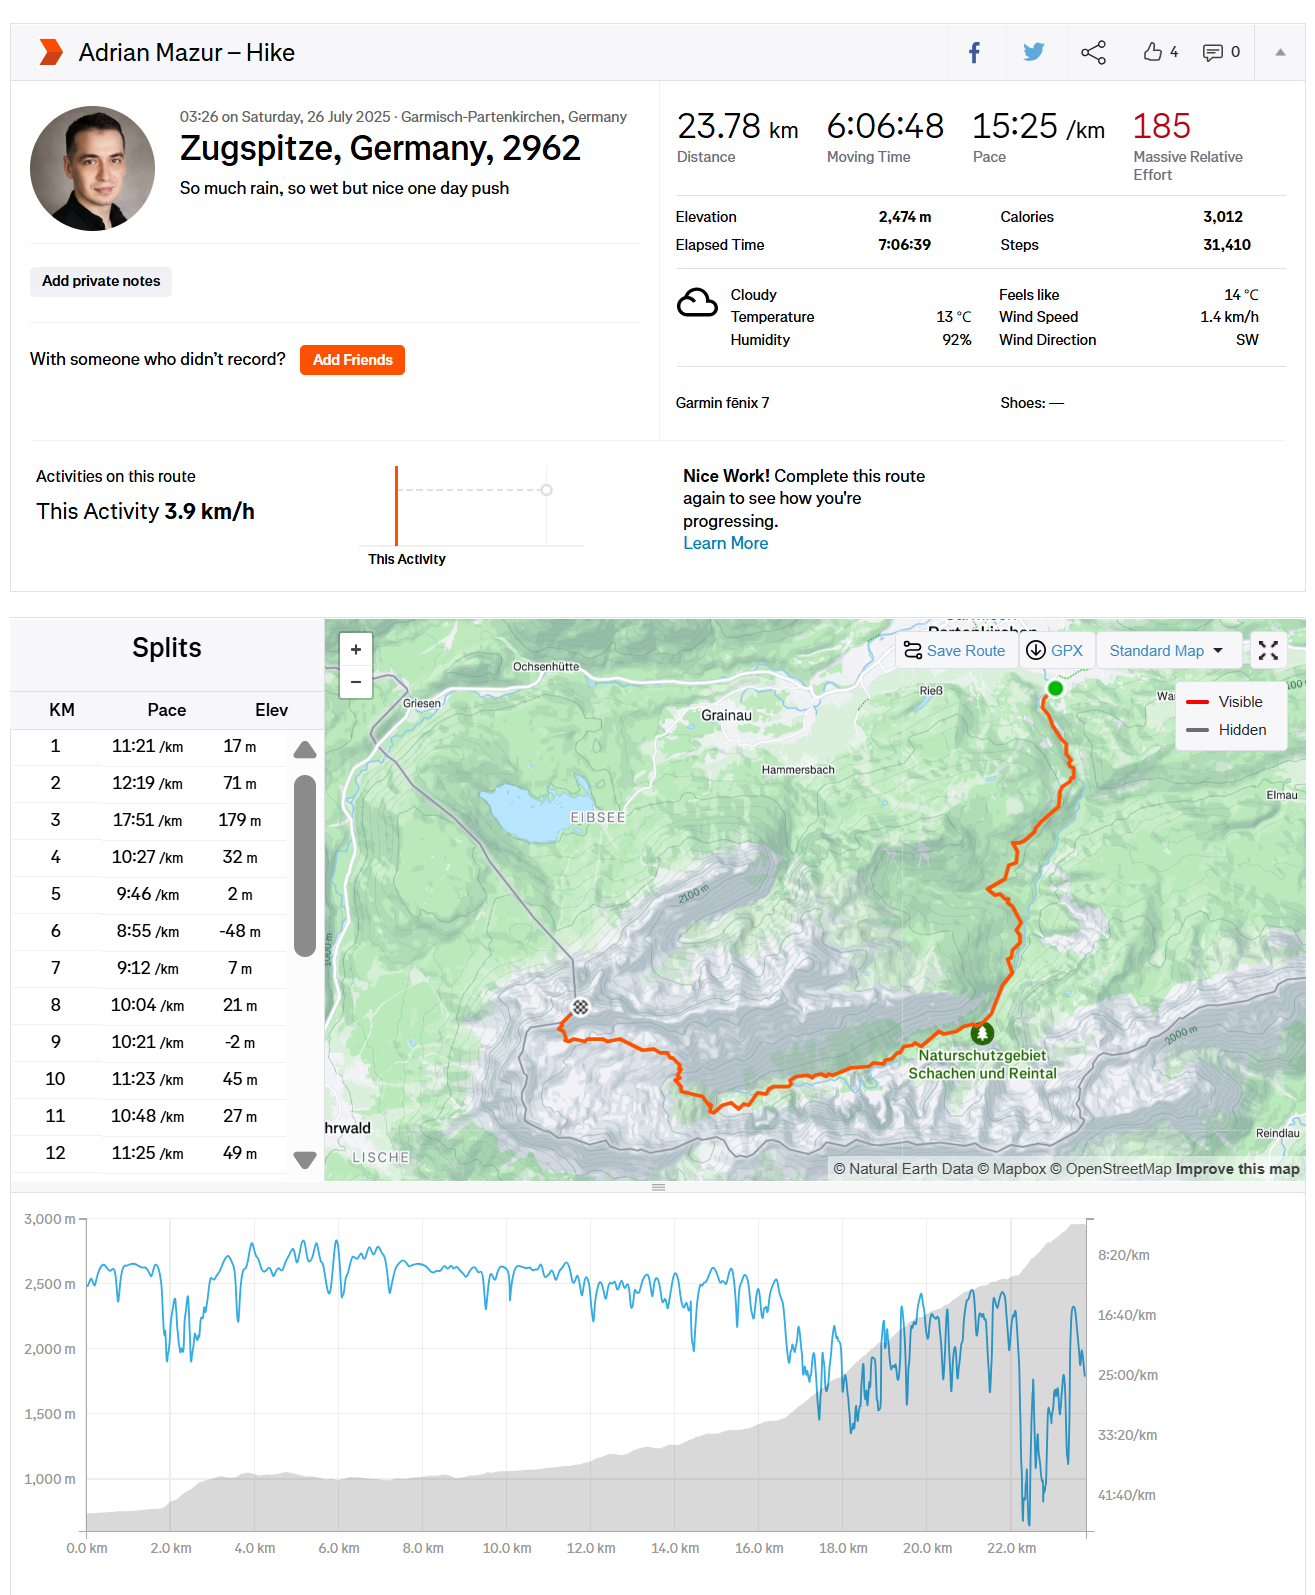This screenshot has height=1595, width=1315.
Task: Expand the map to fullscreen
Action: pos(1268,650)
